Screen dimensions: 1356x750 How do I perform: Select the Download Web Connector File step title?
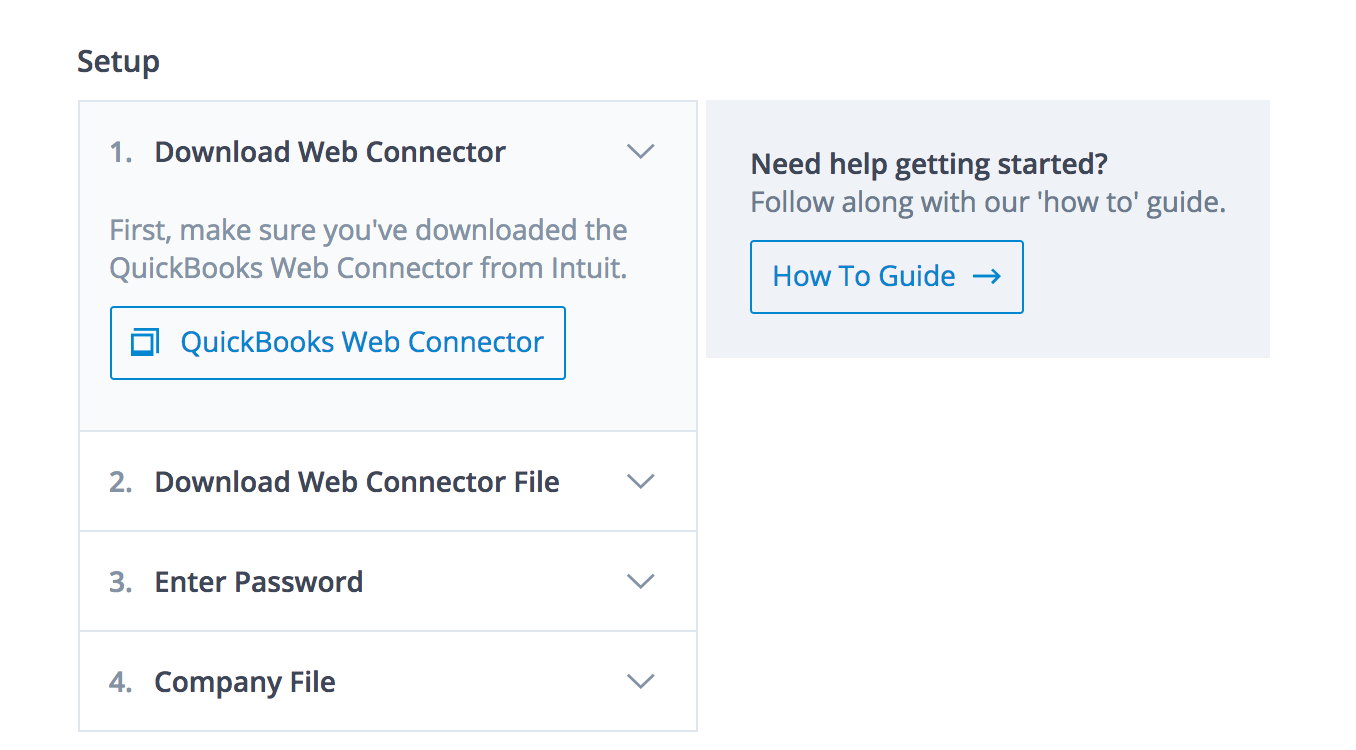point(357,482)
